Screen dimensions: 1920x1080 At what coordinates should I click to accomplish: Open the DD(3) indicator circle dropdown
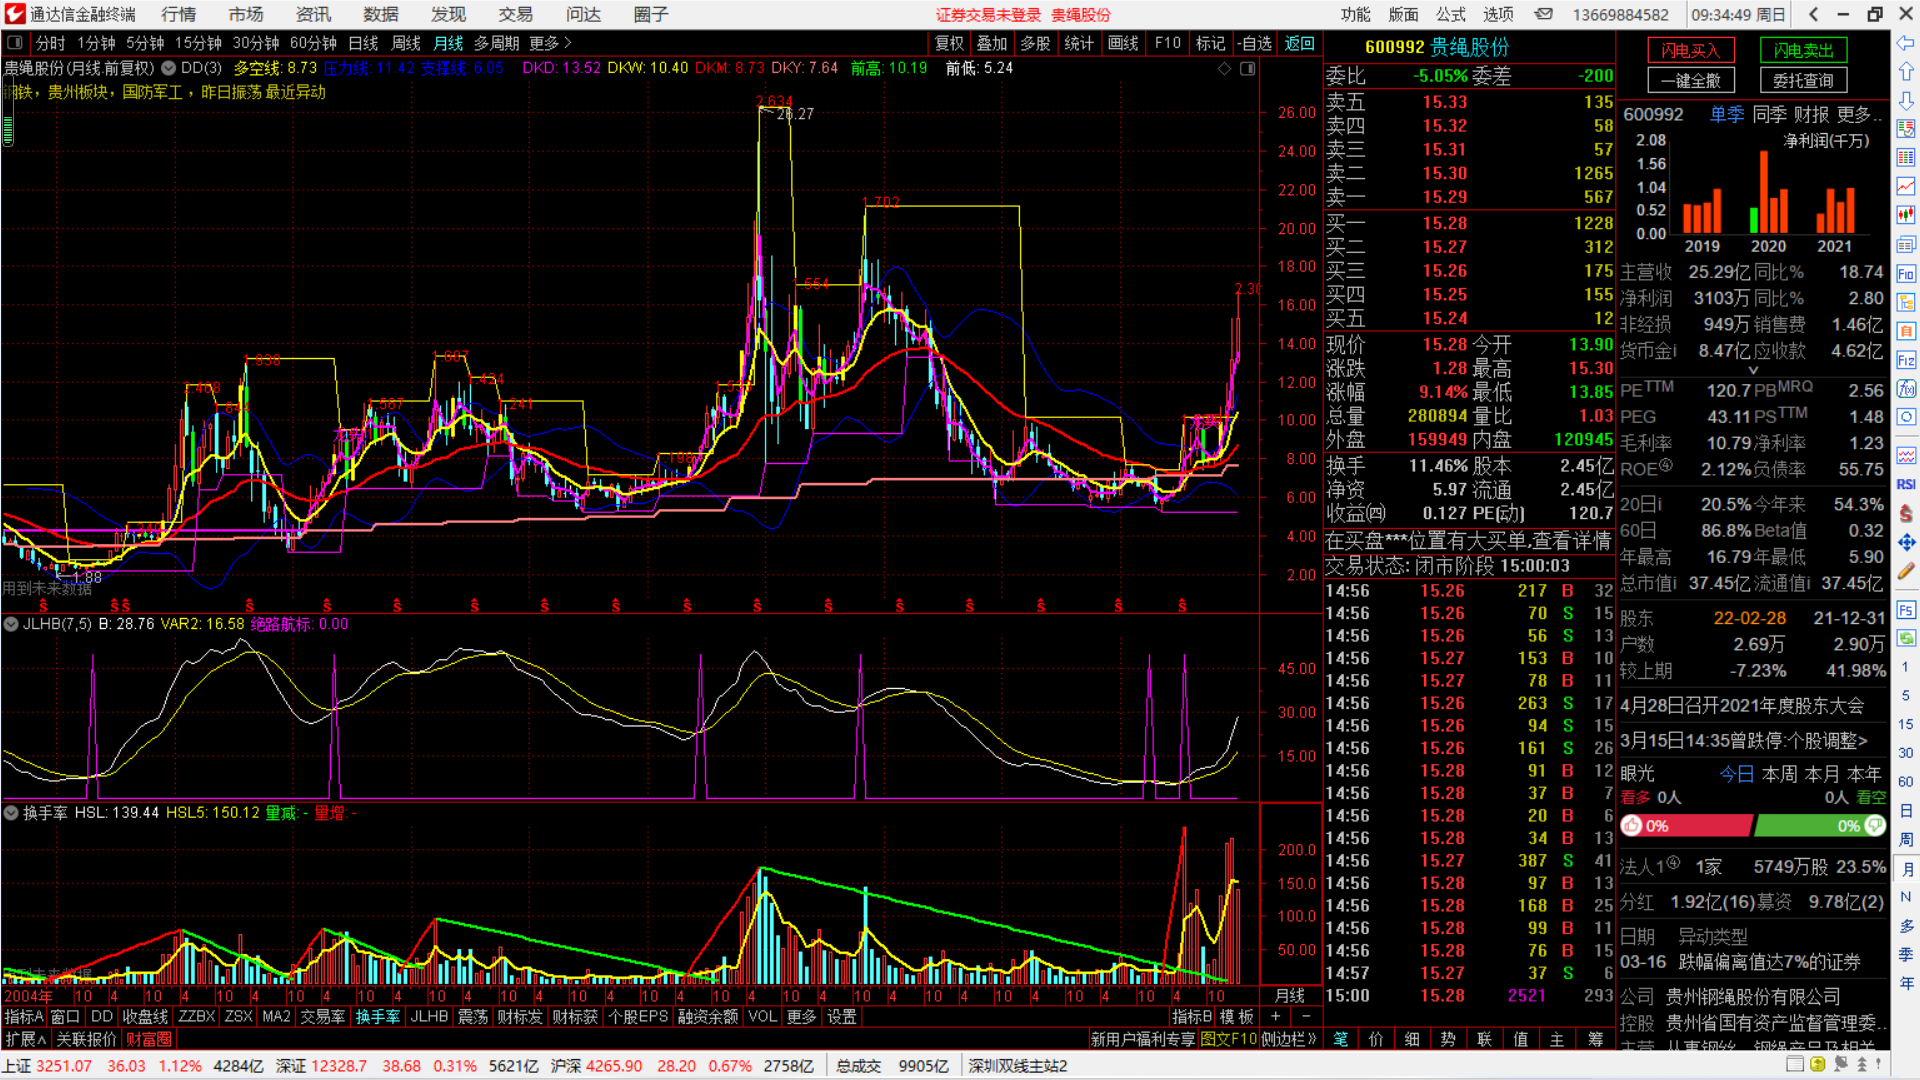click(x=169, y=69)
